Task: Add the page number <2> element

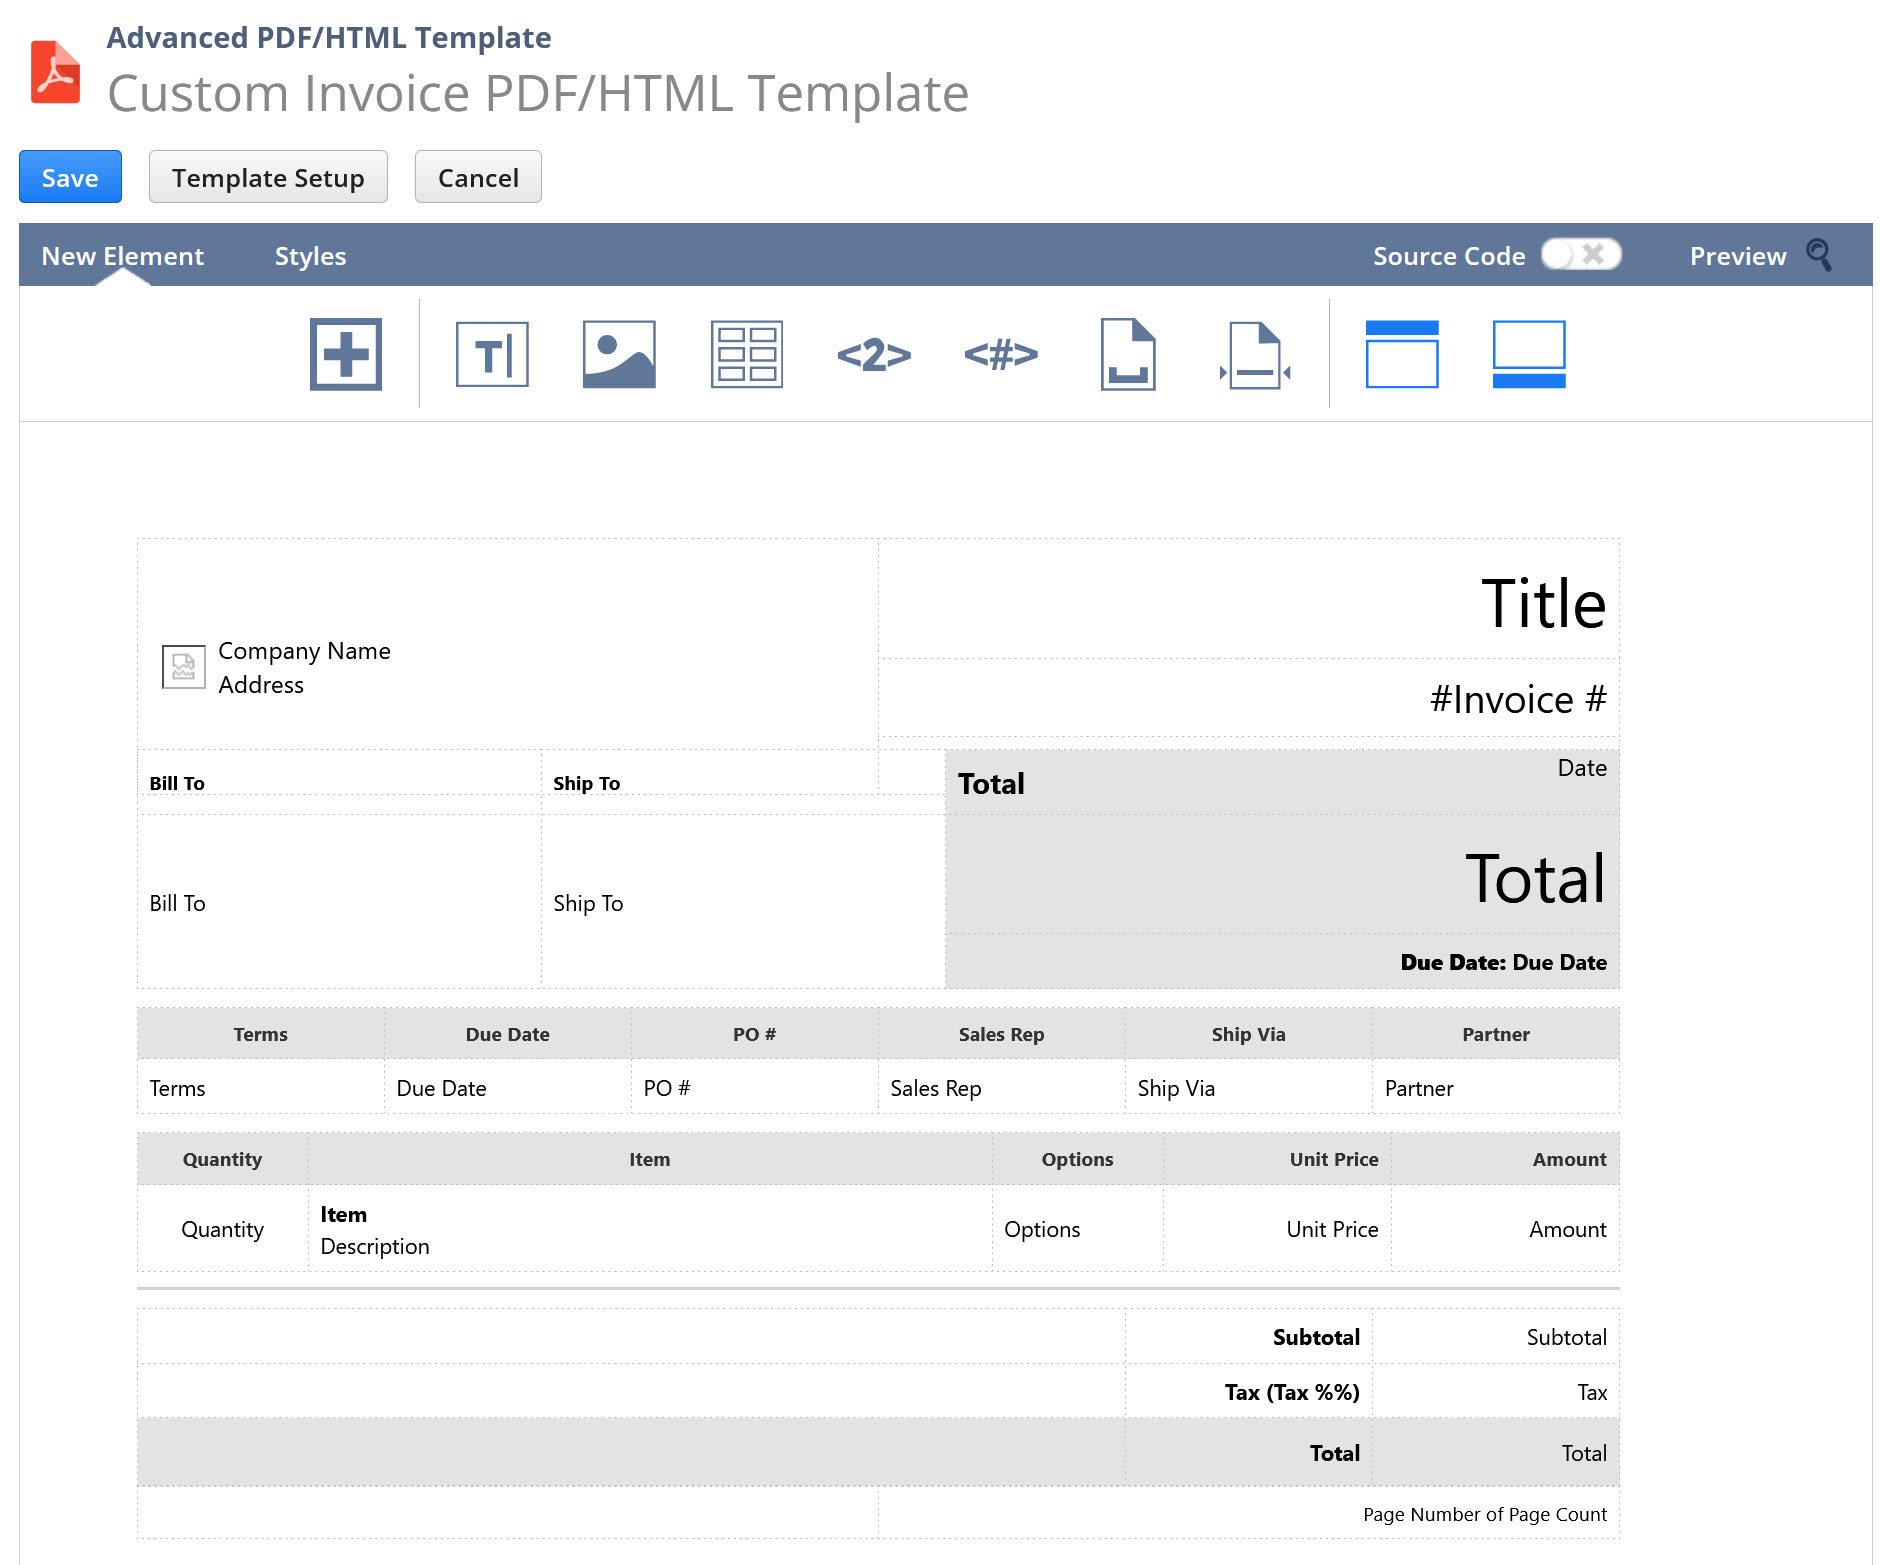Action: coord(874,355)
